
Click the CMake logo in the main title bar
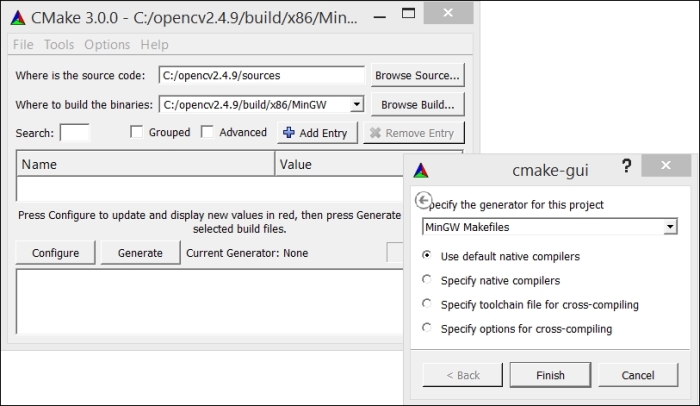(x=18, y=18)
